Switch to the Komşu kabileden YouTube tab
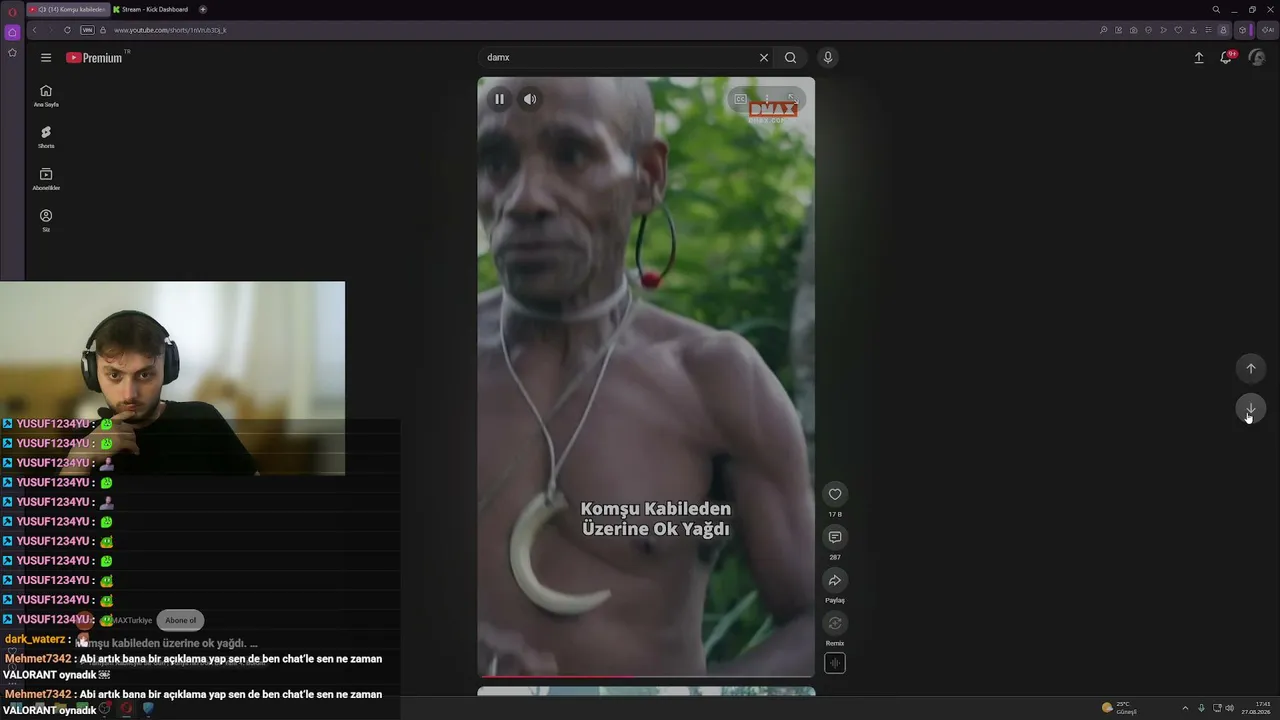 (x=67, y=9)
